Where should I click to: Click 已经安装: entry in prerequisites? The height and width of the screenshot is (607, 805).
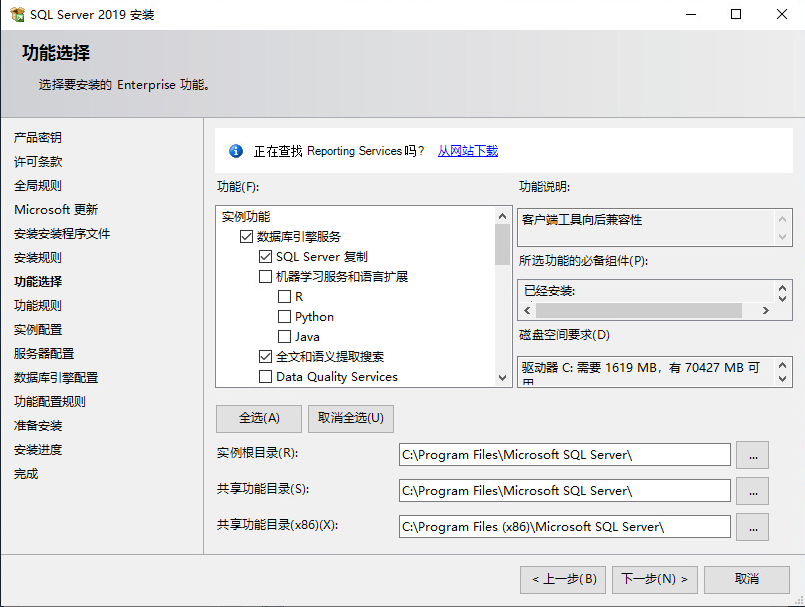549,291
